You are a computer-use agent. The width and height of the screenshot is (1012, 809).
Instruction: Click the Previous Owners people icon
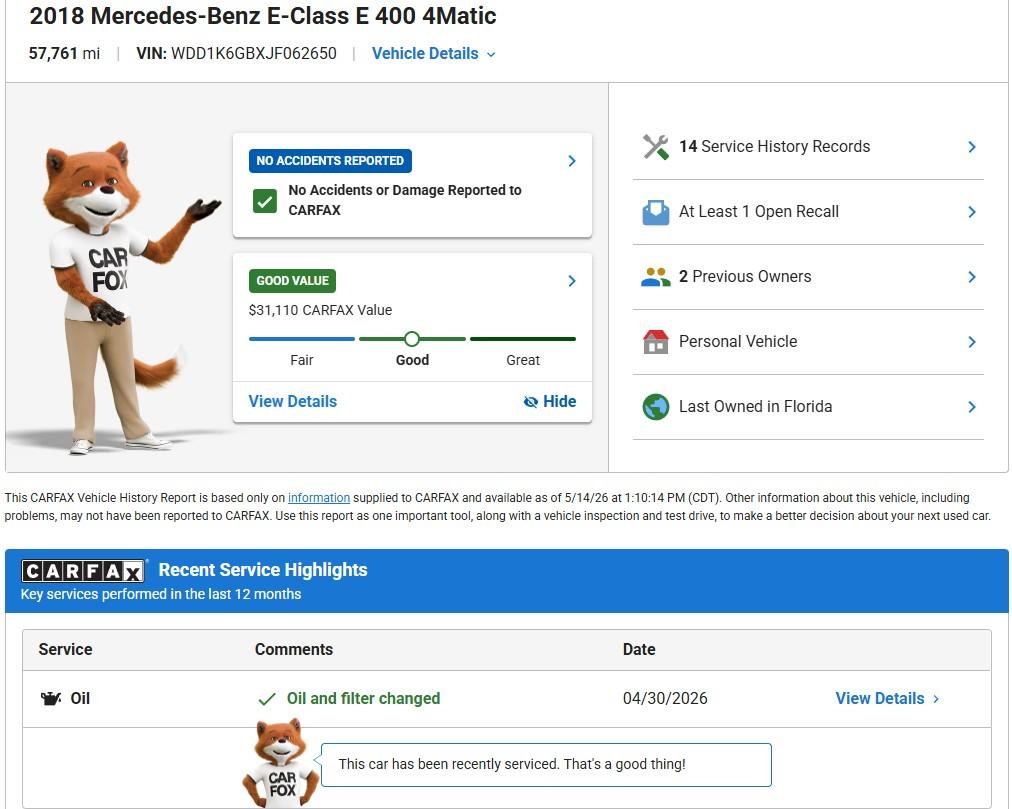pyautogui.click(x=656, y=277)
